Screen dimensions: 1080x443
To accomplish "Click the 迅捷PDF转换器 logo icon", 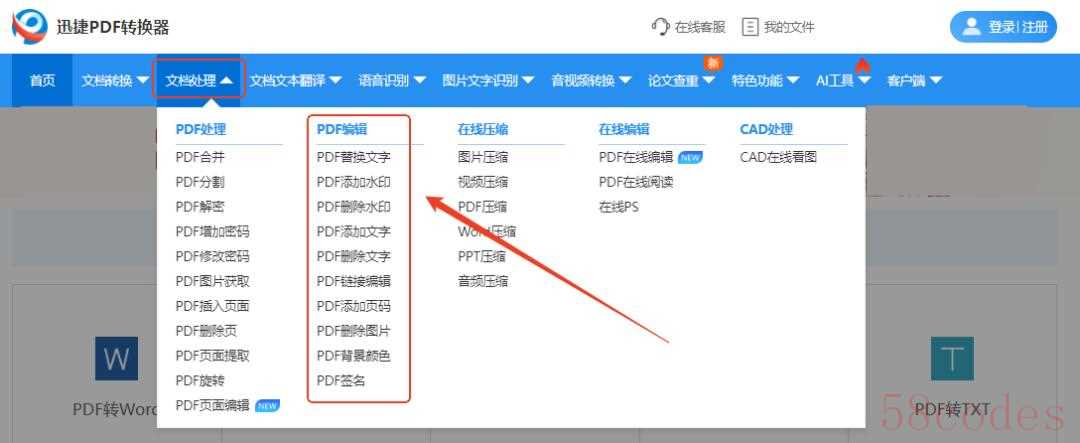I will tap(29, 27).
